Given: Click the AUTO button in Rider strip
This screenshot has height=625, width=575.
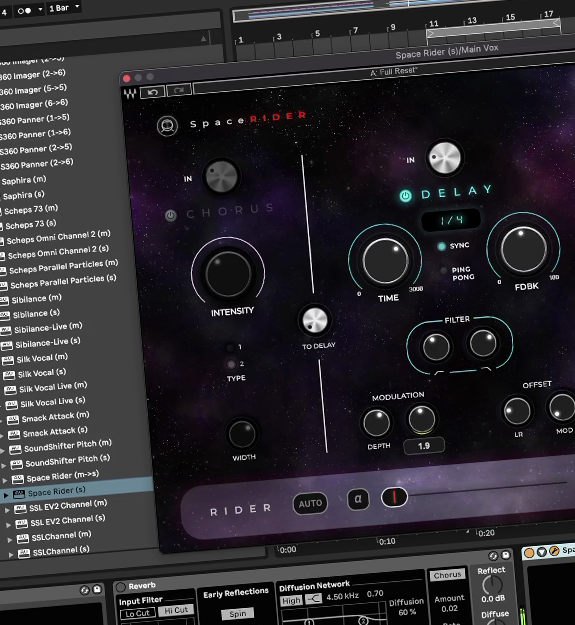Looking at the screenshot, I should [310, 504].
